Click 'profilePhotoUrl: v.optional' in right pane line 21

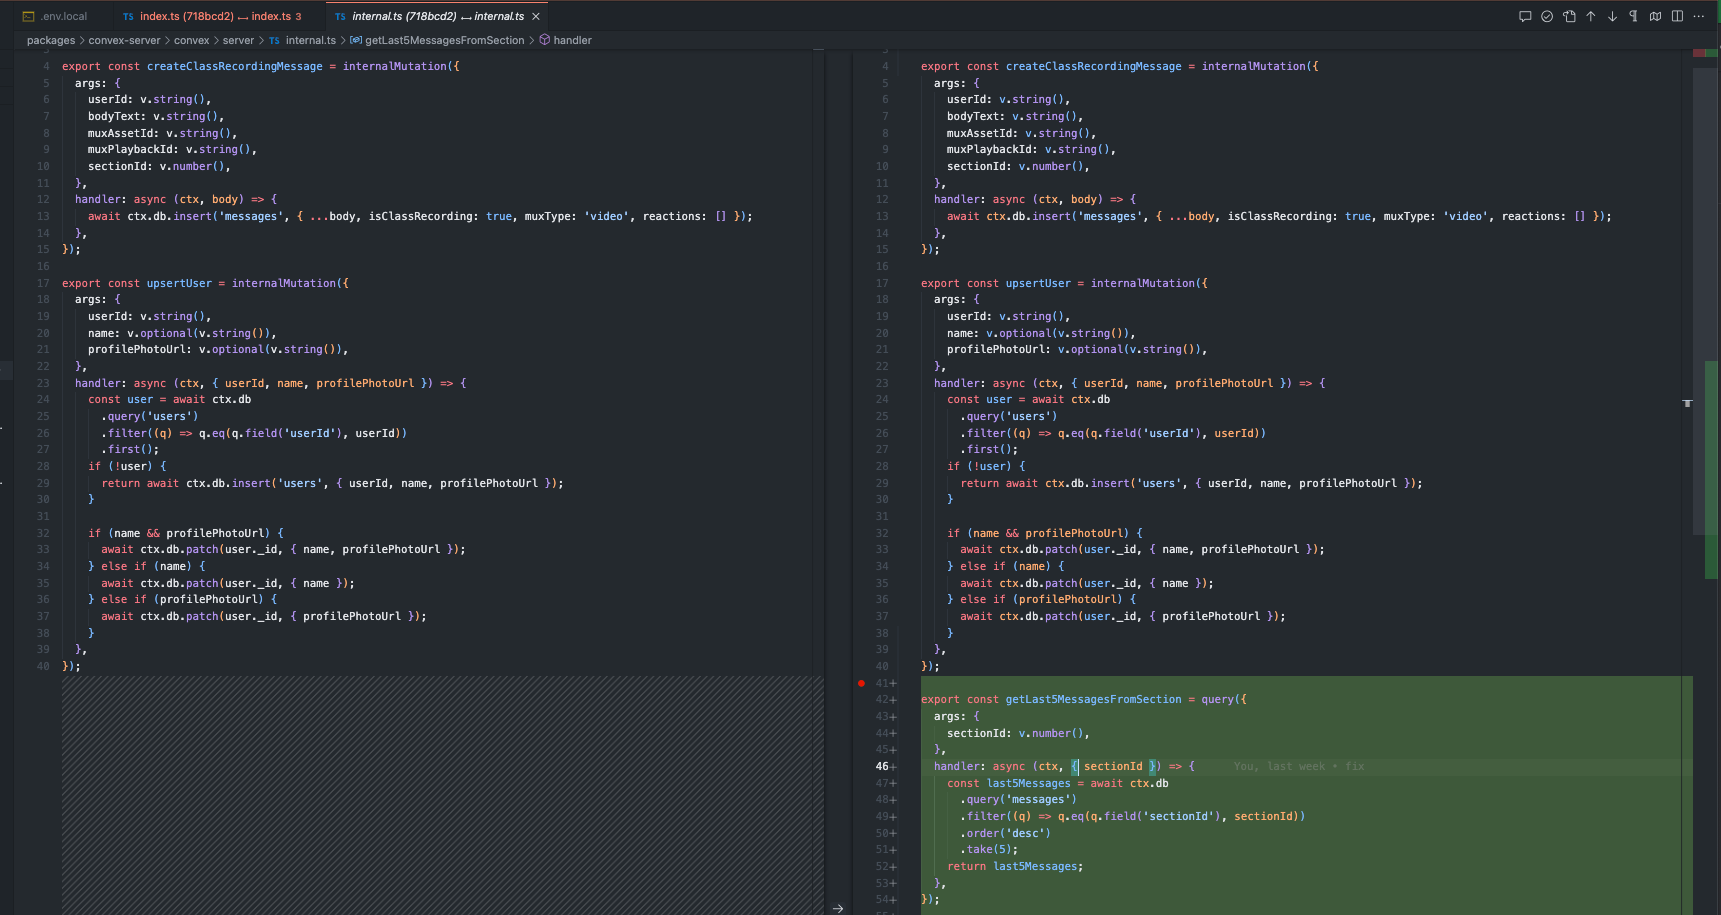click(1035, 350)
